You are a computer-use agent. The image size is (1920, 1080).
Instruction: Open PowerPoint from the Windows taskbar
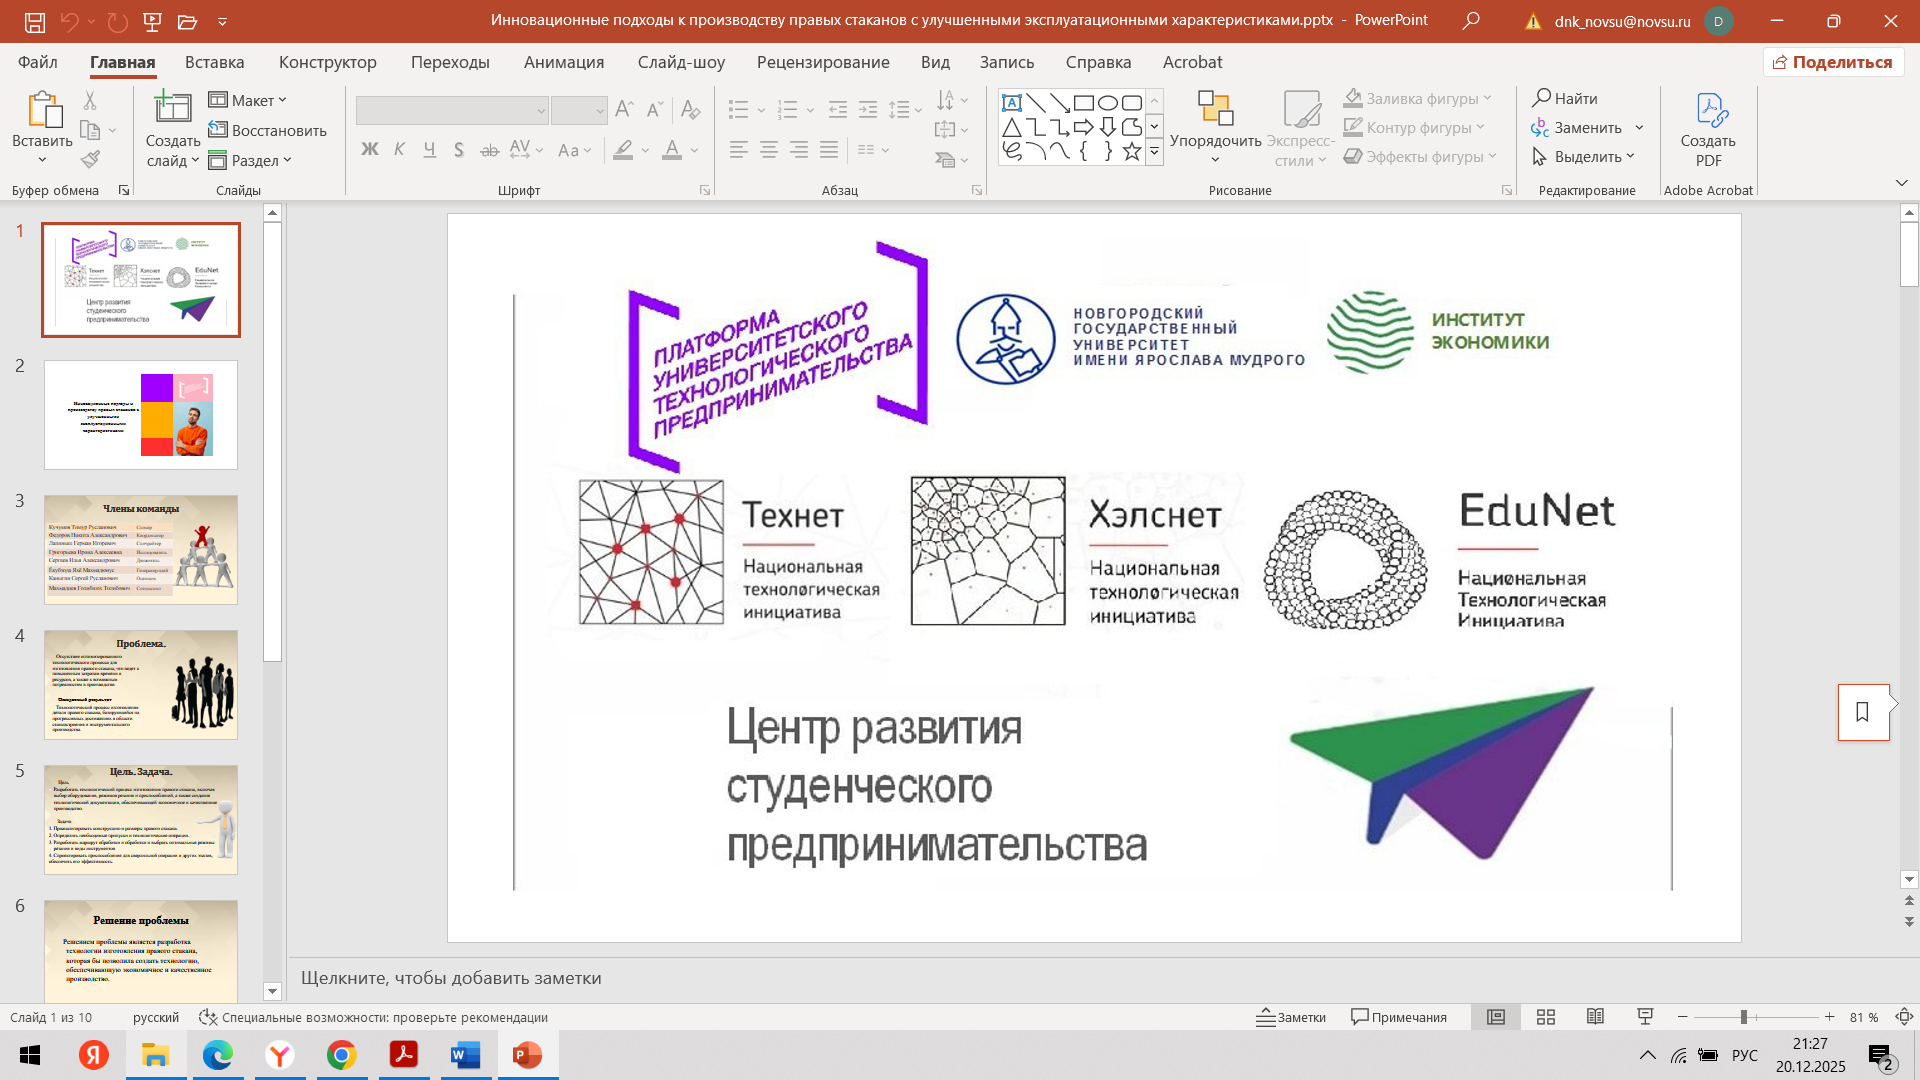click(x=527, y=1055)
